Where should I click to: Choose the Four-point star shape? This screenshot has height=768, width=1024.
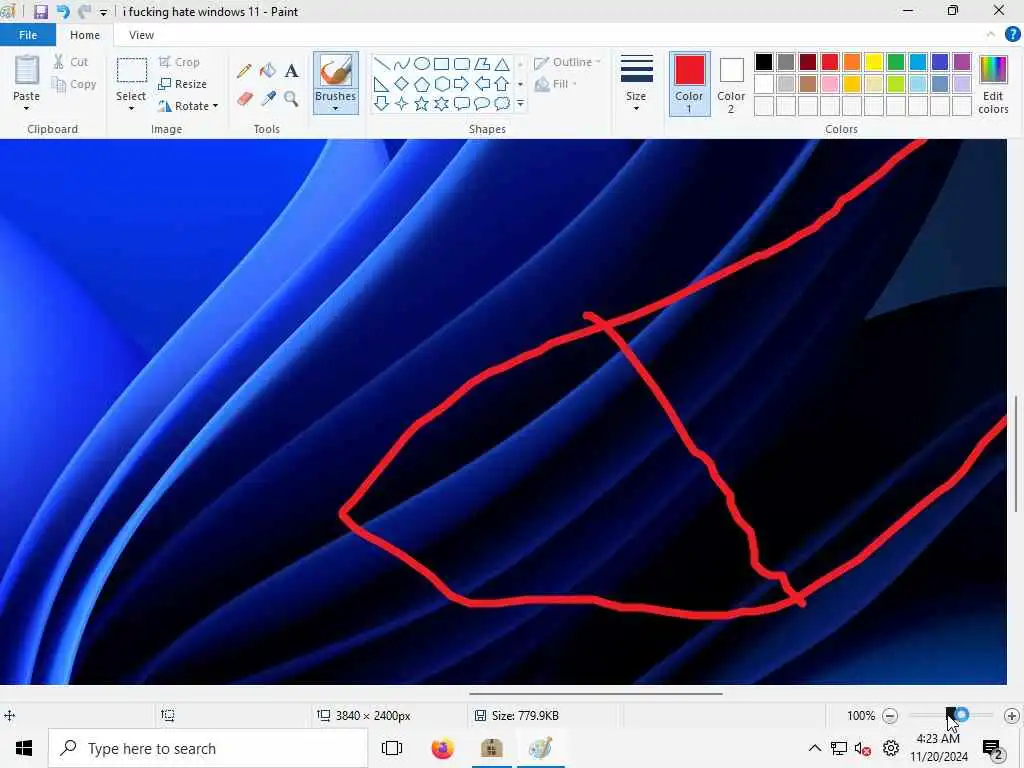pyautogui.click(x=402, y=103)
